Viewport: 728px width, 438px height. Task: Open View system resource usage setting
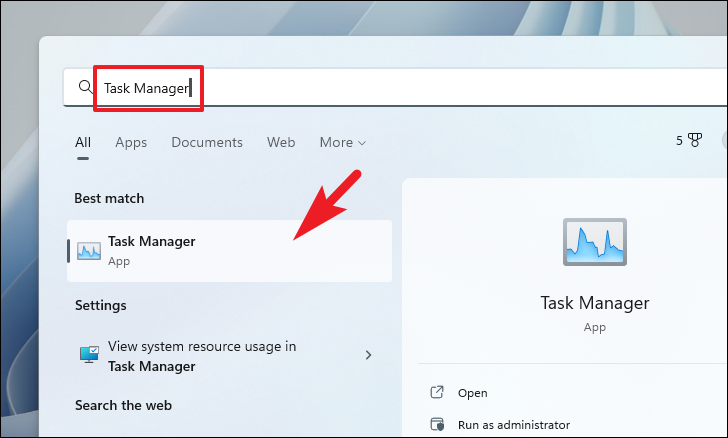229,356
